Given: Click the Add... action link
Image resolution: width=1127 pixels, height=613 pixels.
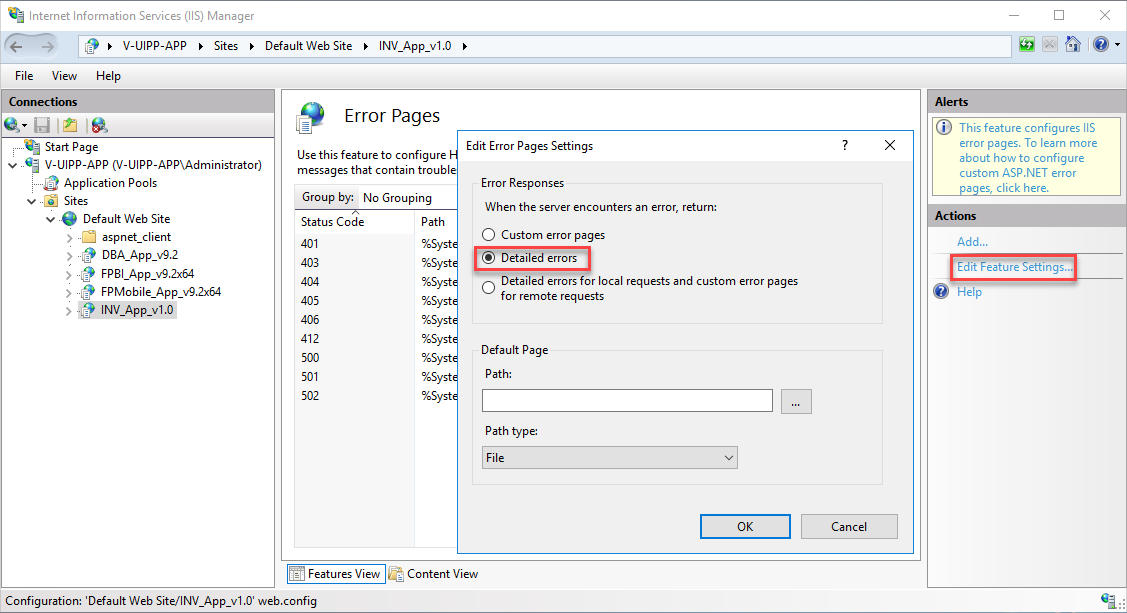Looking at the screenshot, I should 972,241.
